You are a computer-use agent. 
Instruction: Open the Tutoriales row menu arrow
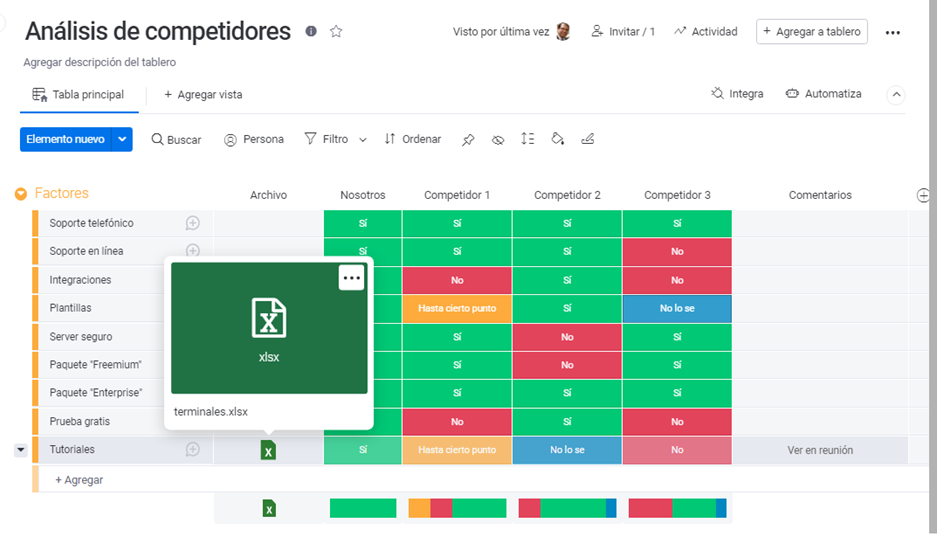pos(21,450)
